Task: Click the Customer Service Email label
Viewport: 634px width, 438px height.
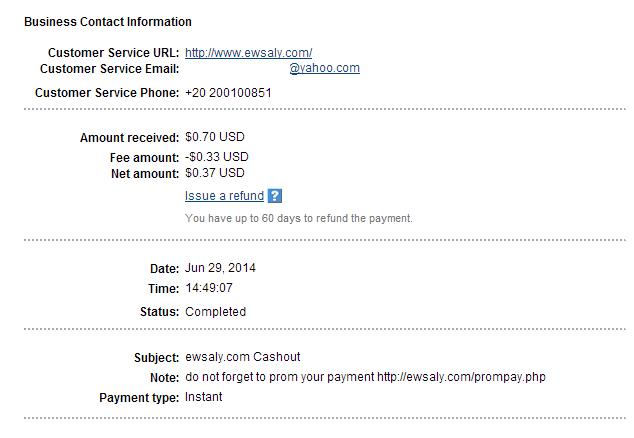Action: (x=109, y=68)
